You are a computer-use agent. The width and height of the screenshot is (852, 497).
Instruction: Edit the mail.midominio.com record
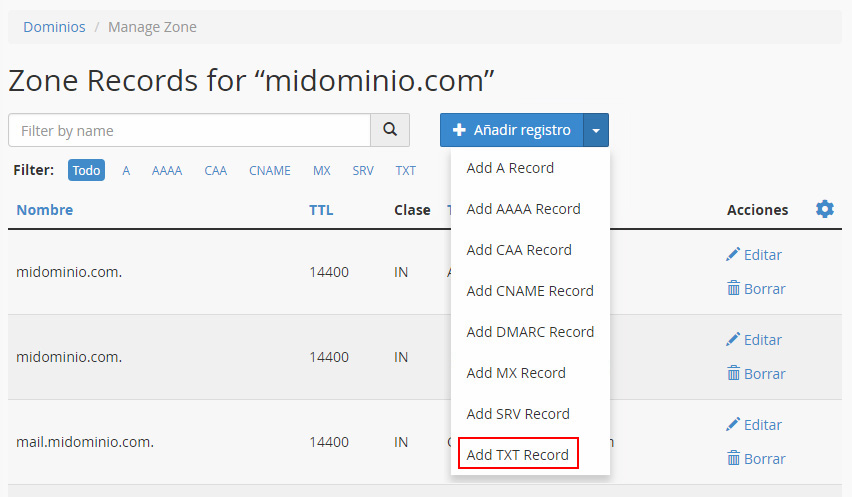pos(754,425)
